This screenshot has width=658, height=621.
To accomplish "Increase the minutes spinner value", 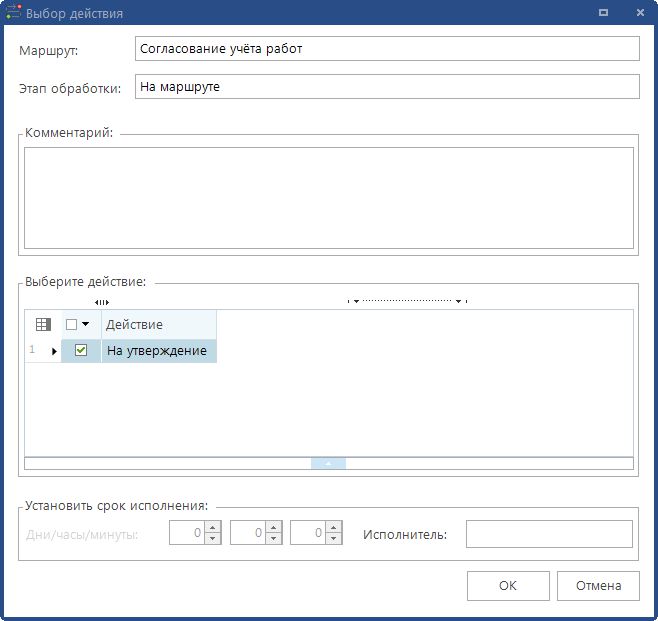I will coord(334,528).
